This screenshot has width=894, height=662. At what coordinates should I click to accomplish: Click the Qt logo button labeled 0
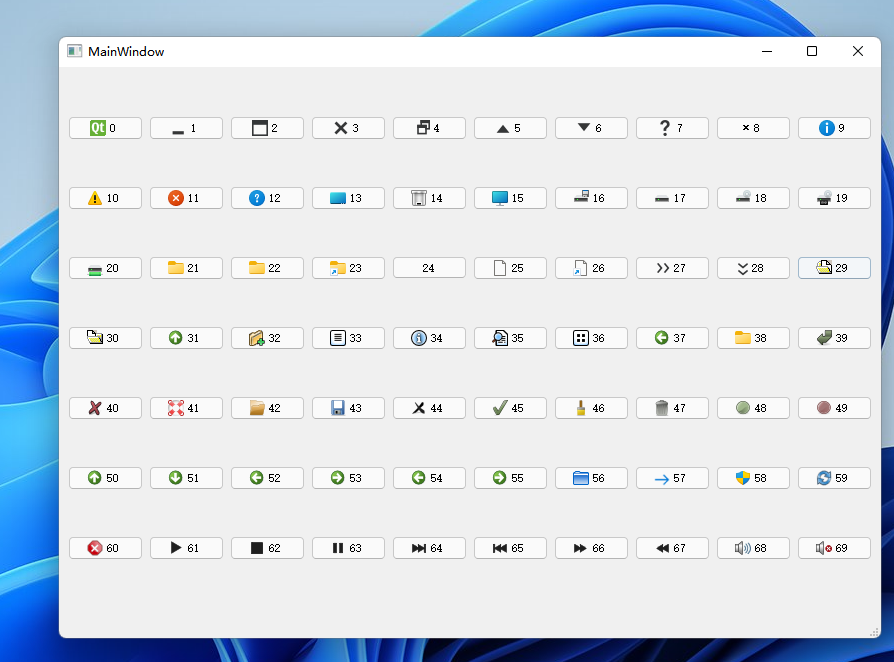[x=105, y=127]
